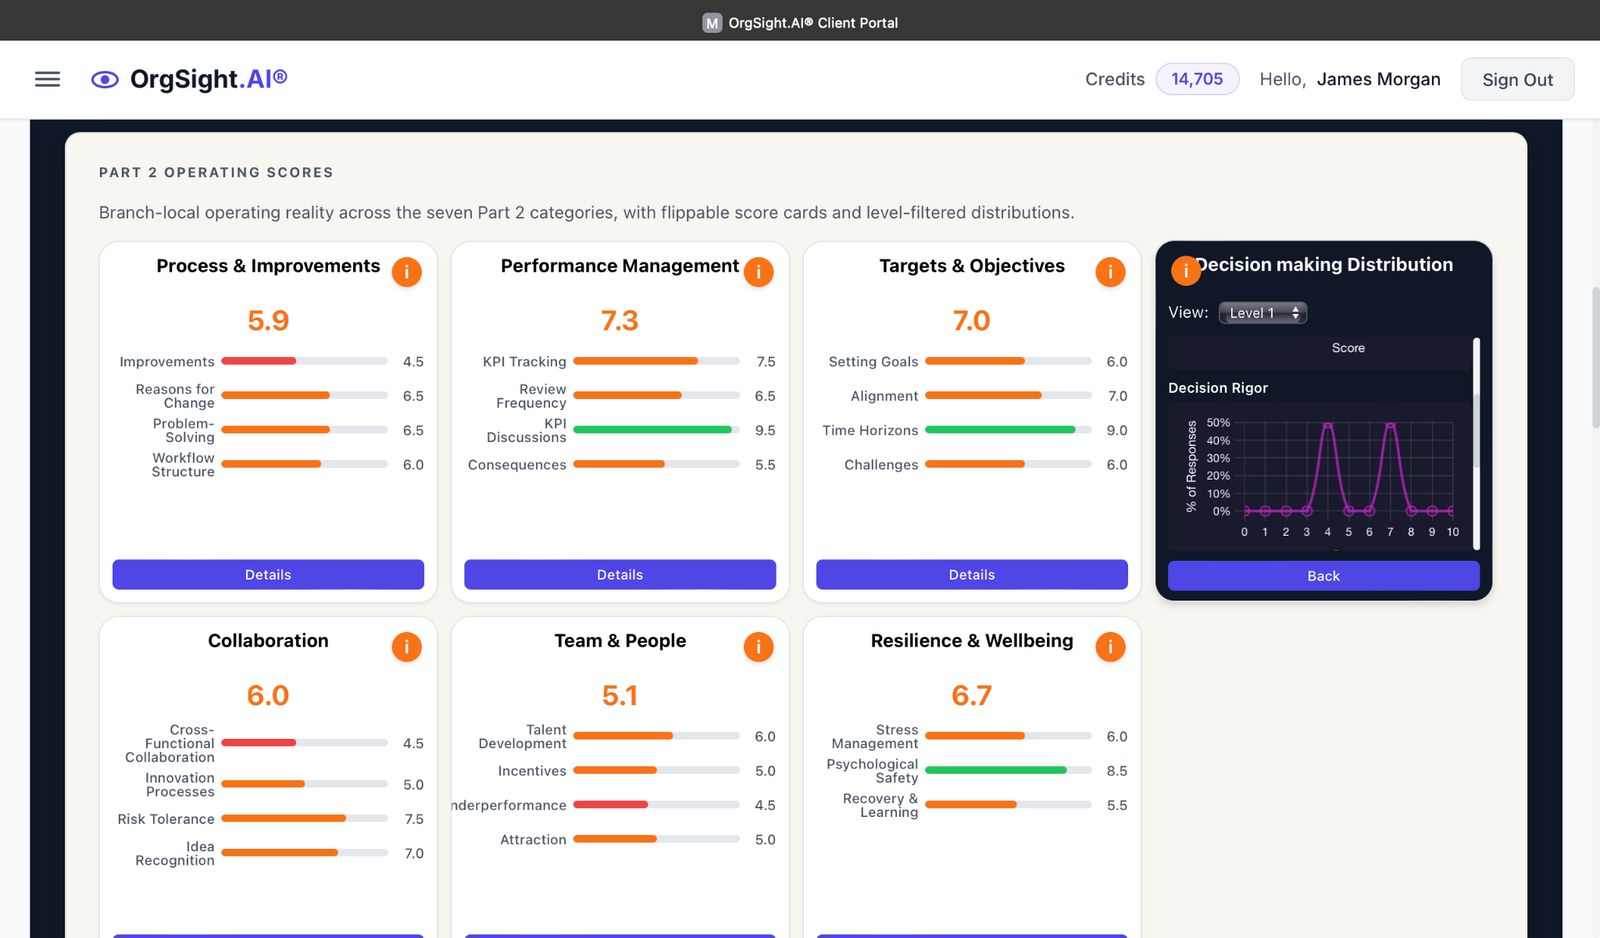Switch to the Score tab
The height and width of the screenshot is (938, 1600).
[1348, 348]
